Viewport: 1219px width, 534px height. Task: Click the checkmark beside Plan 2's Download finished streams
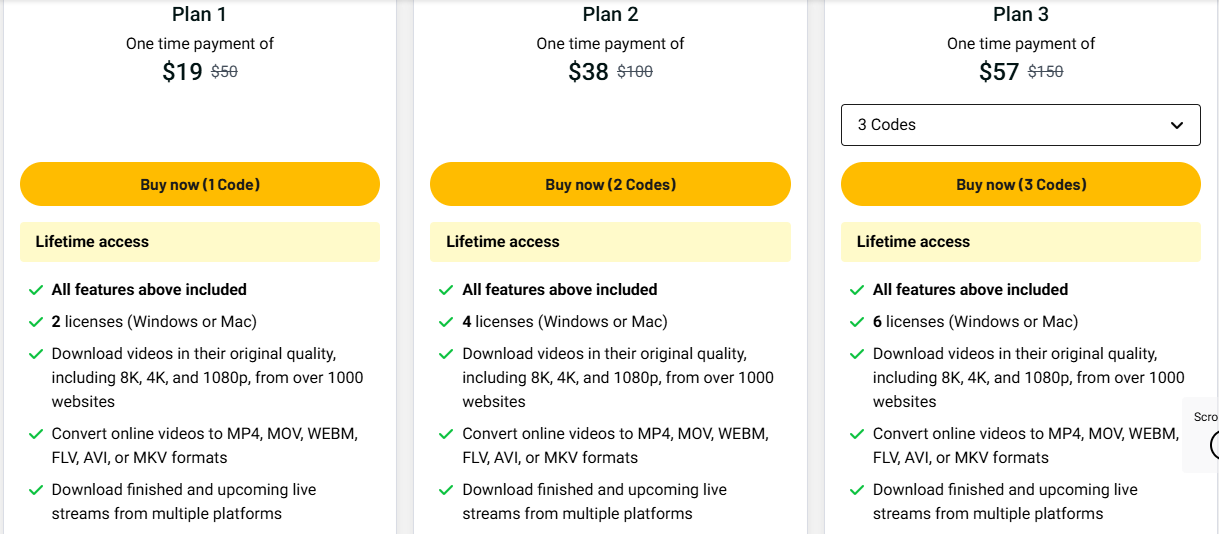(x=446, y=490)
